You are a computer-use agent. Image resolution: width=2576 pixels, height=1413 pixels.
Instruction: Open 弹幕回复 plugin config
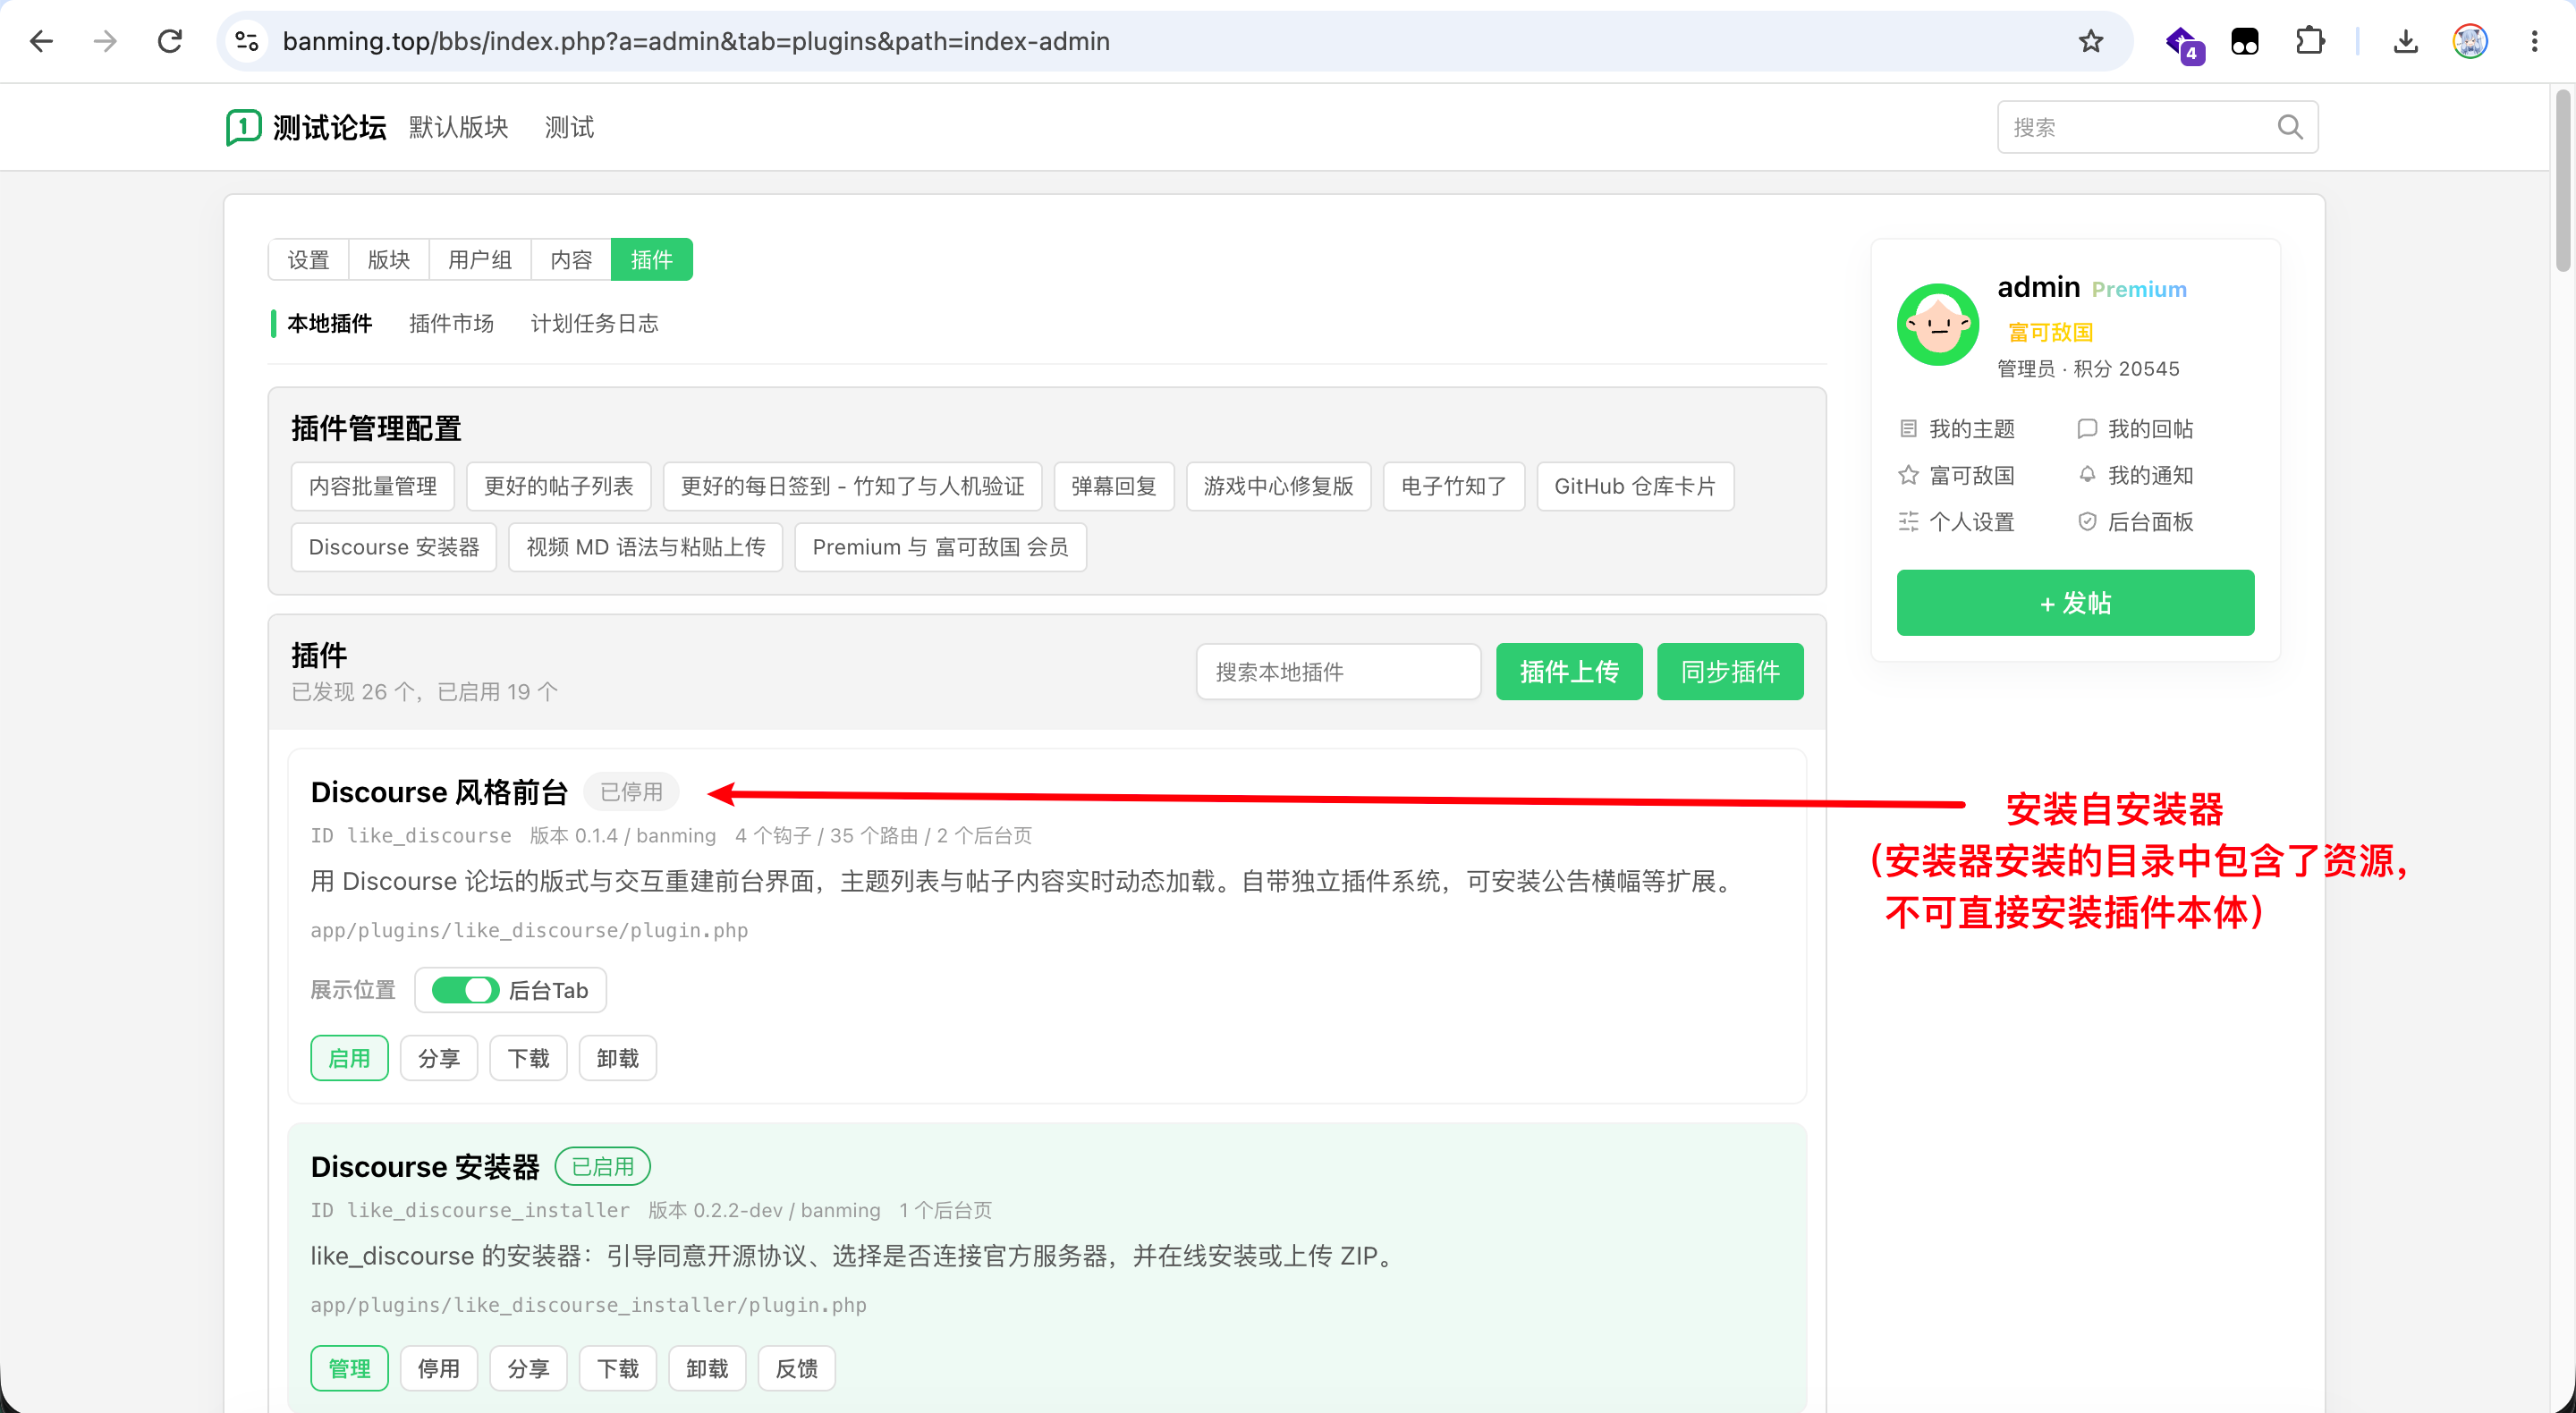tap(1114, 486)
